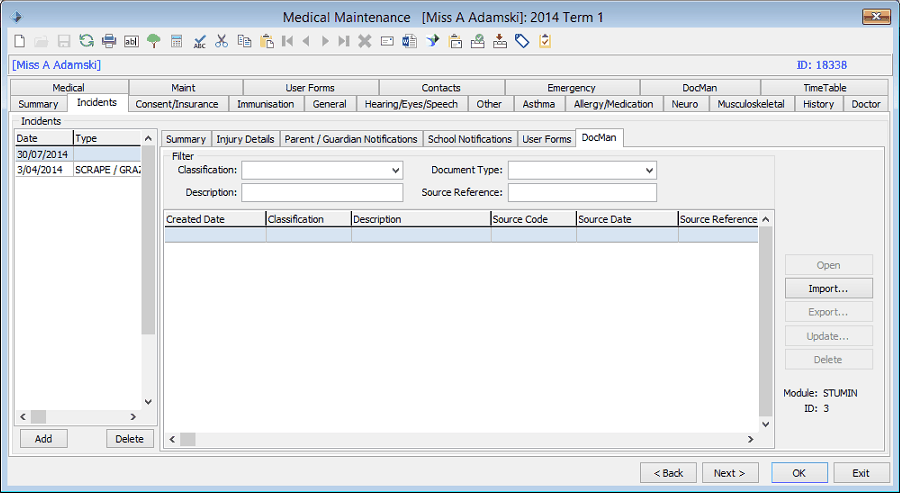The height and width of the screenshot is (493, 900).
Task: Open the Classification filter dropdown
Action: [x=395, y=170]
